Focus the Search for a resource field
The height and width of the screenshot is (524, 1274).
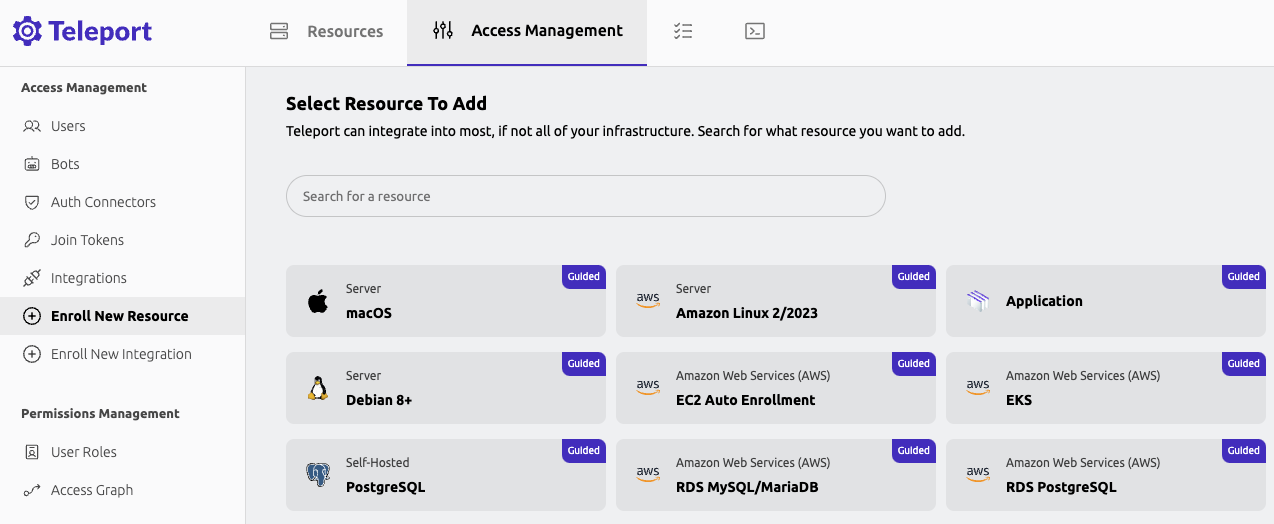coord(586,196)
